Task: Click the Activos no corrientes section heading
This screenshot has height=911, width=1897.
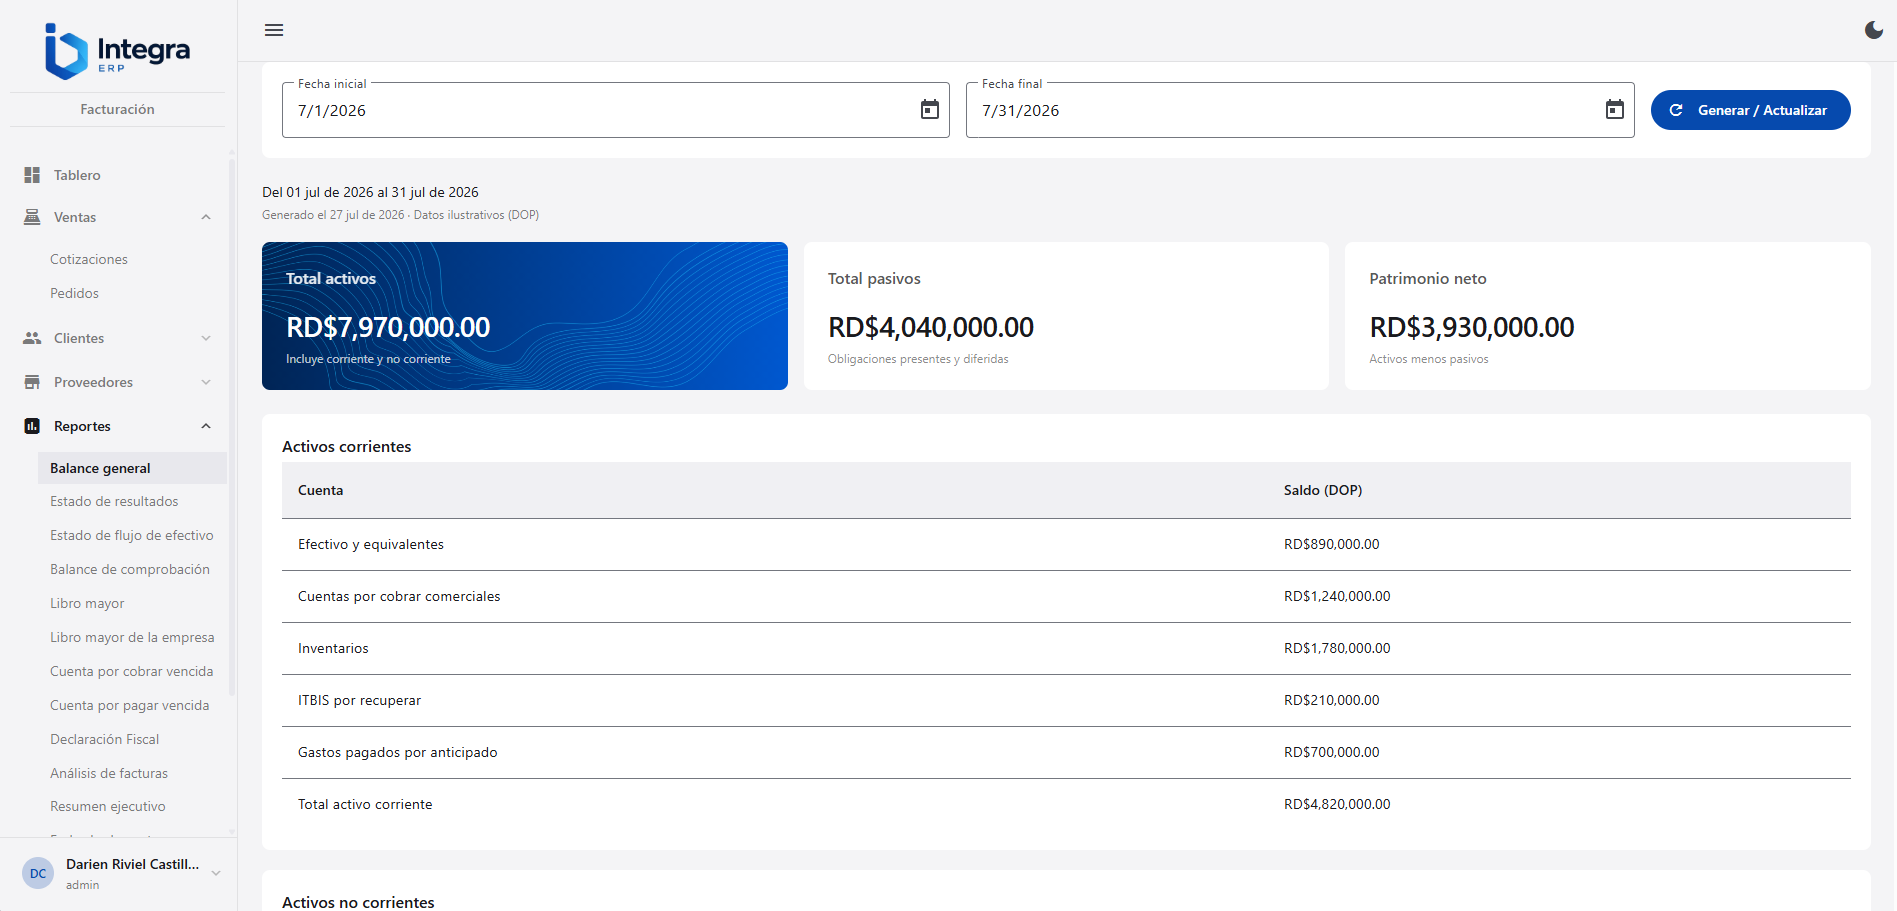Action: click(358, 902)
